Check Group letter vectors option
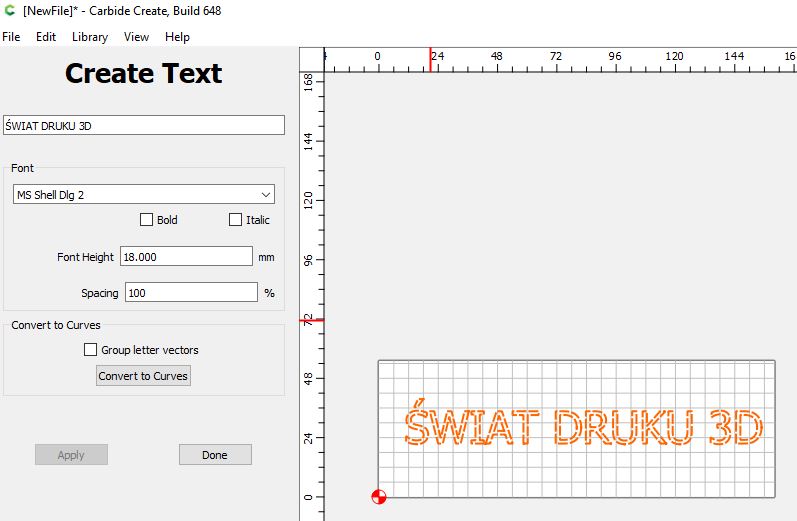This screenshot has height=521, width=797. coord(90,350)
